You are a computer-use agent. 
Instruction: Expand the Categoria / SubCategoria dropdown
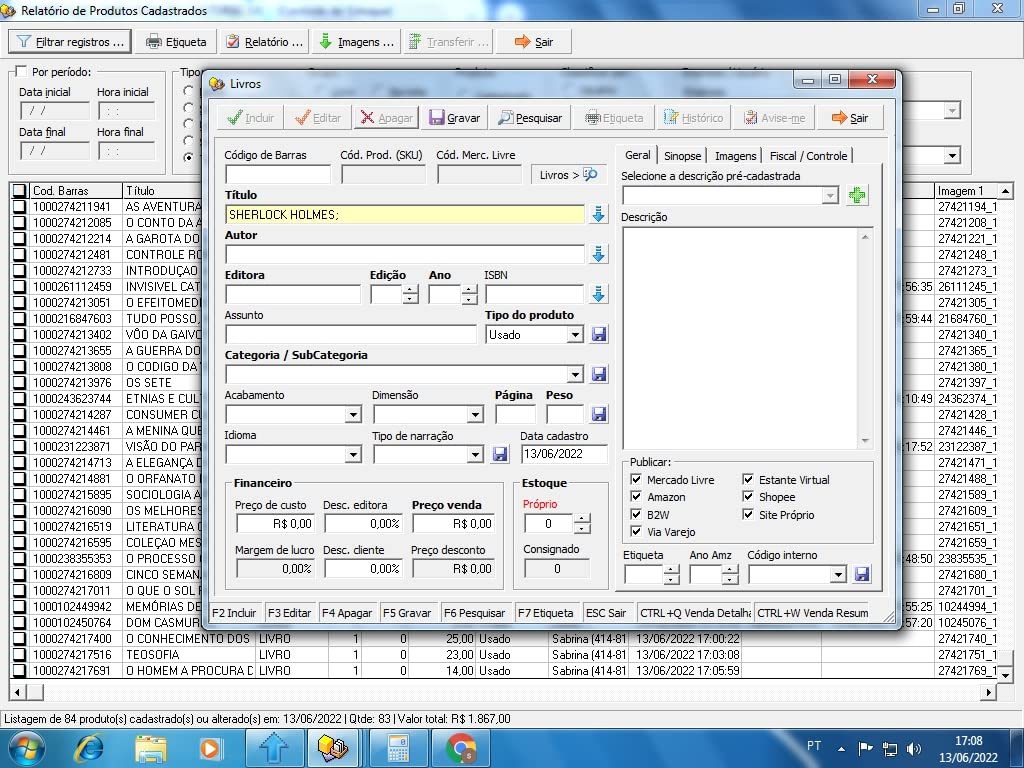coord(575,374)
